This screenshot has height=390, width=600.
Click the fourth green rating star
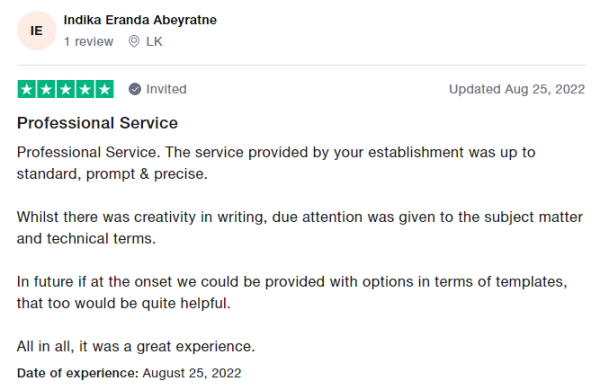click(85, 89)
